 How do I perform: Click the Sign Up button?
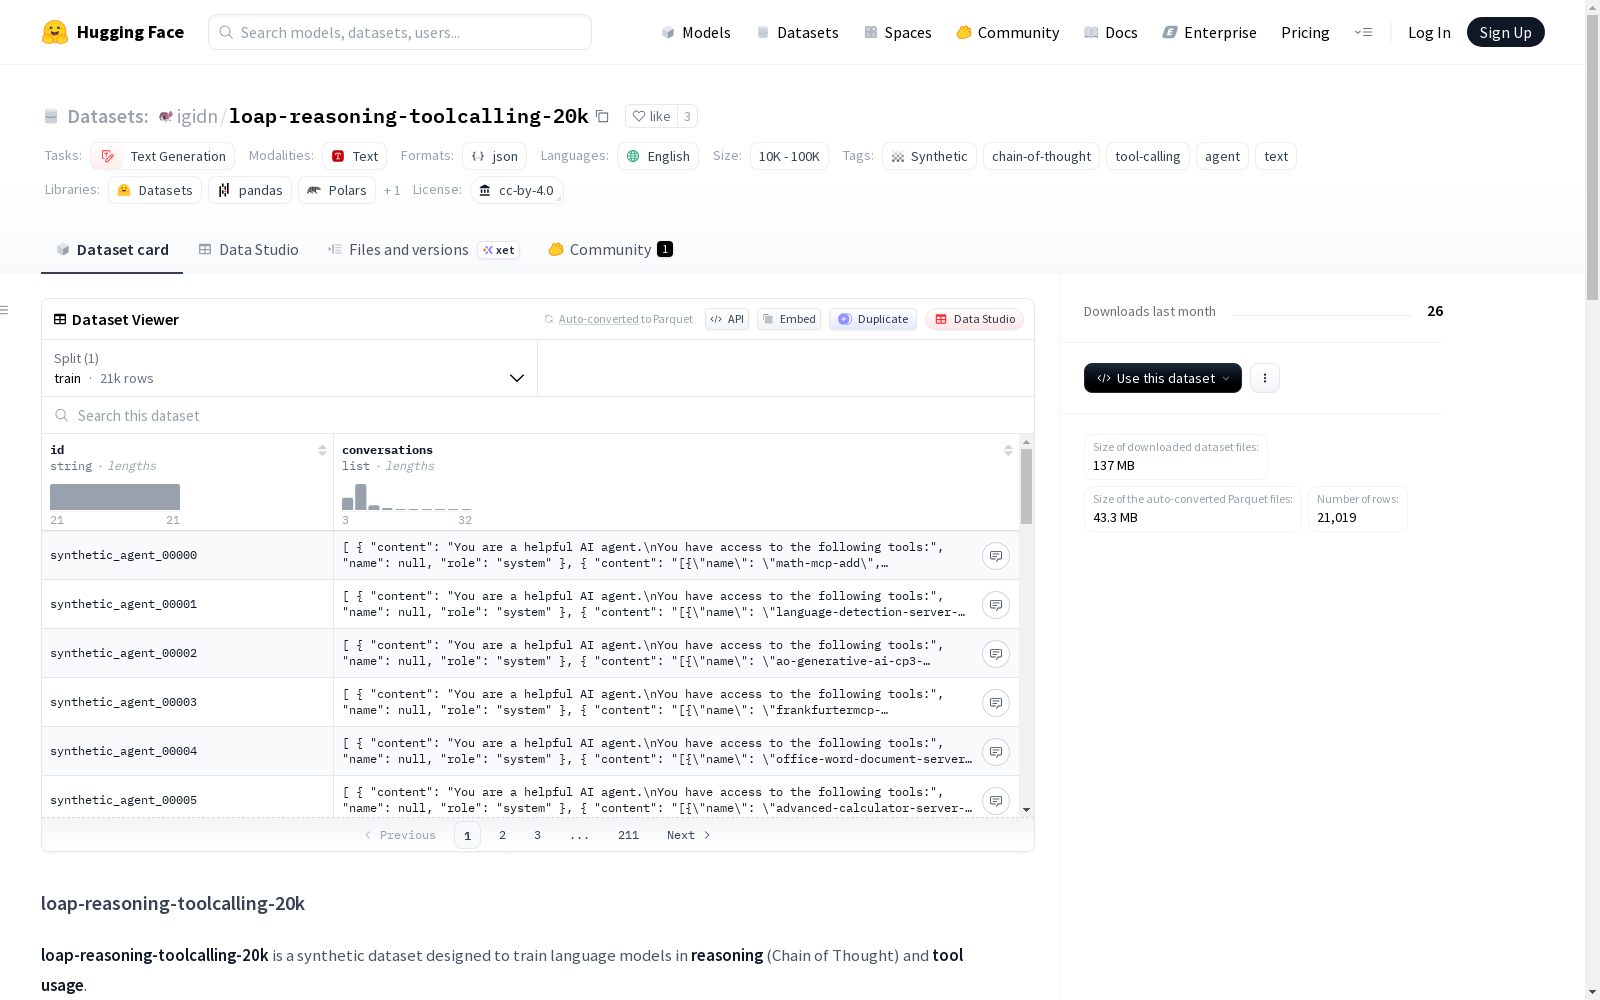[1505, 32]
